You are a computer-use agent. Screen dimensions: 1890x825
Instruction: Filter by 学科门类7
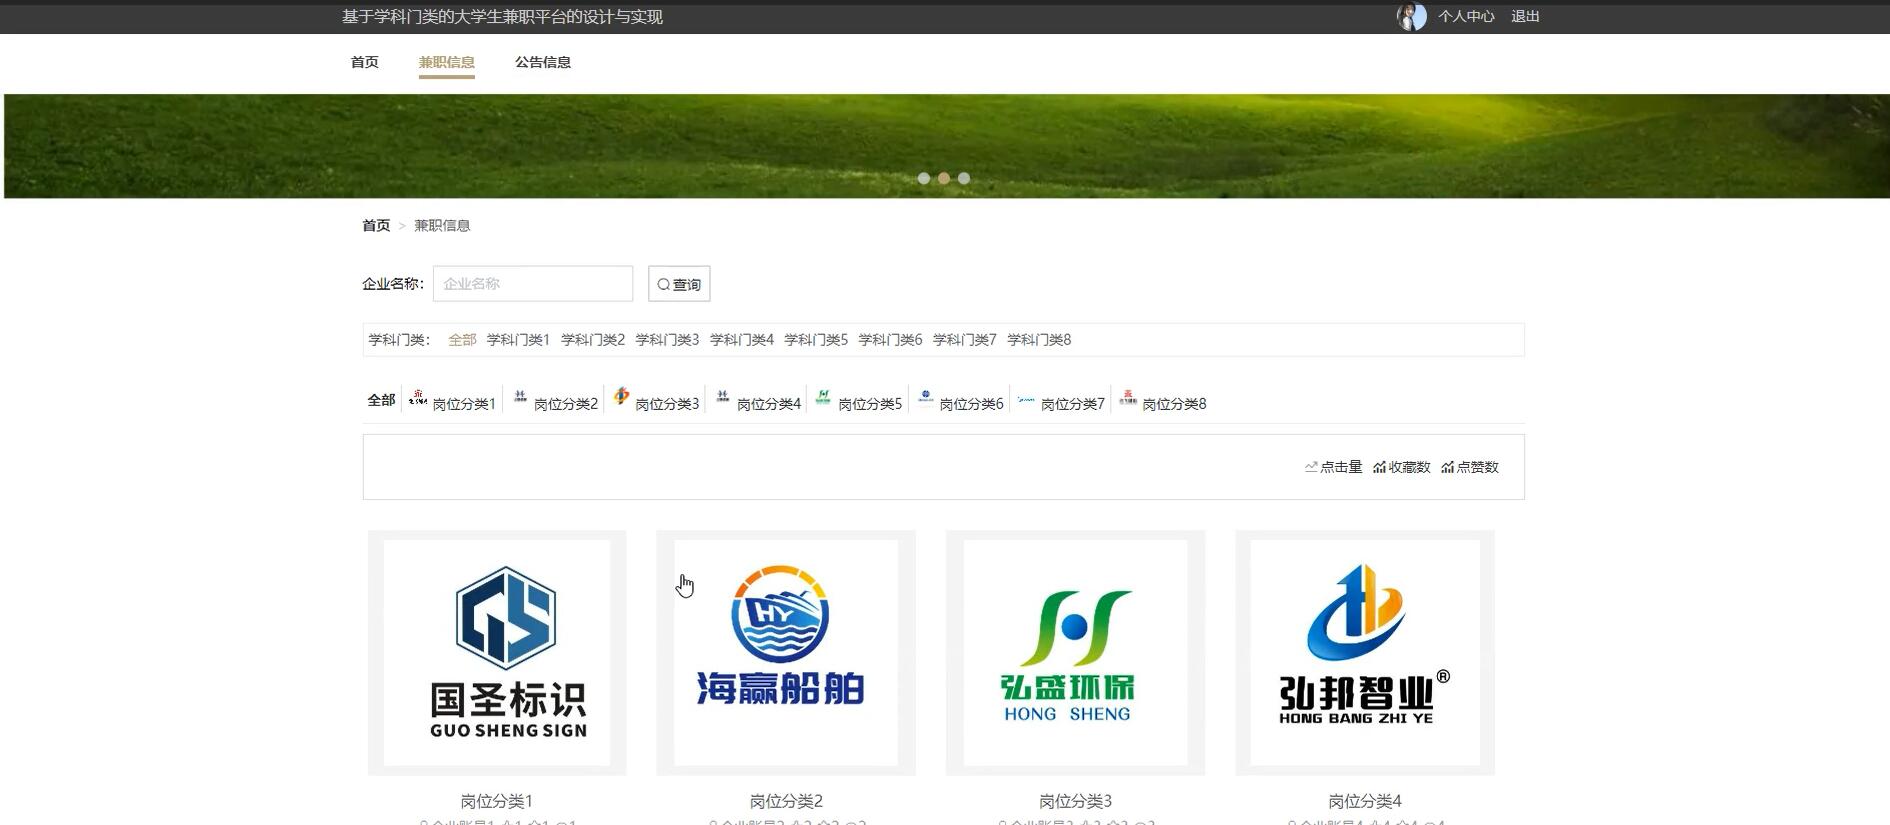965,340
